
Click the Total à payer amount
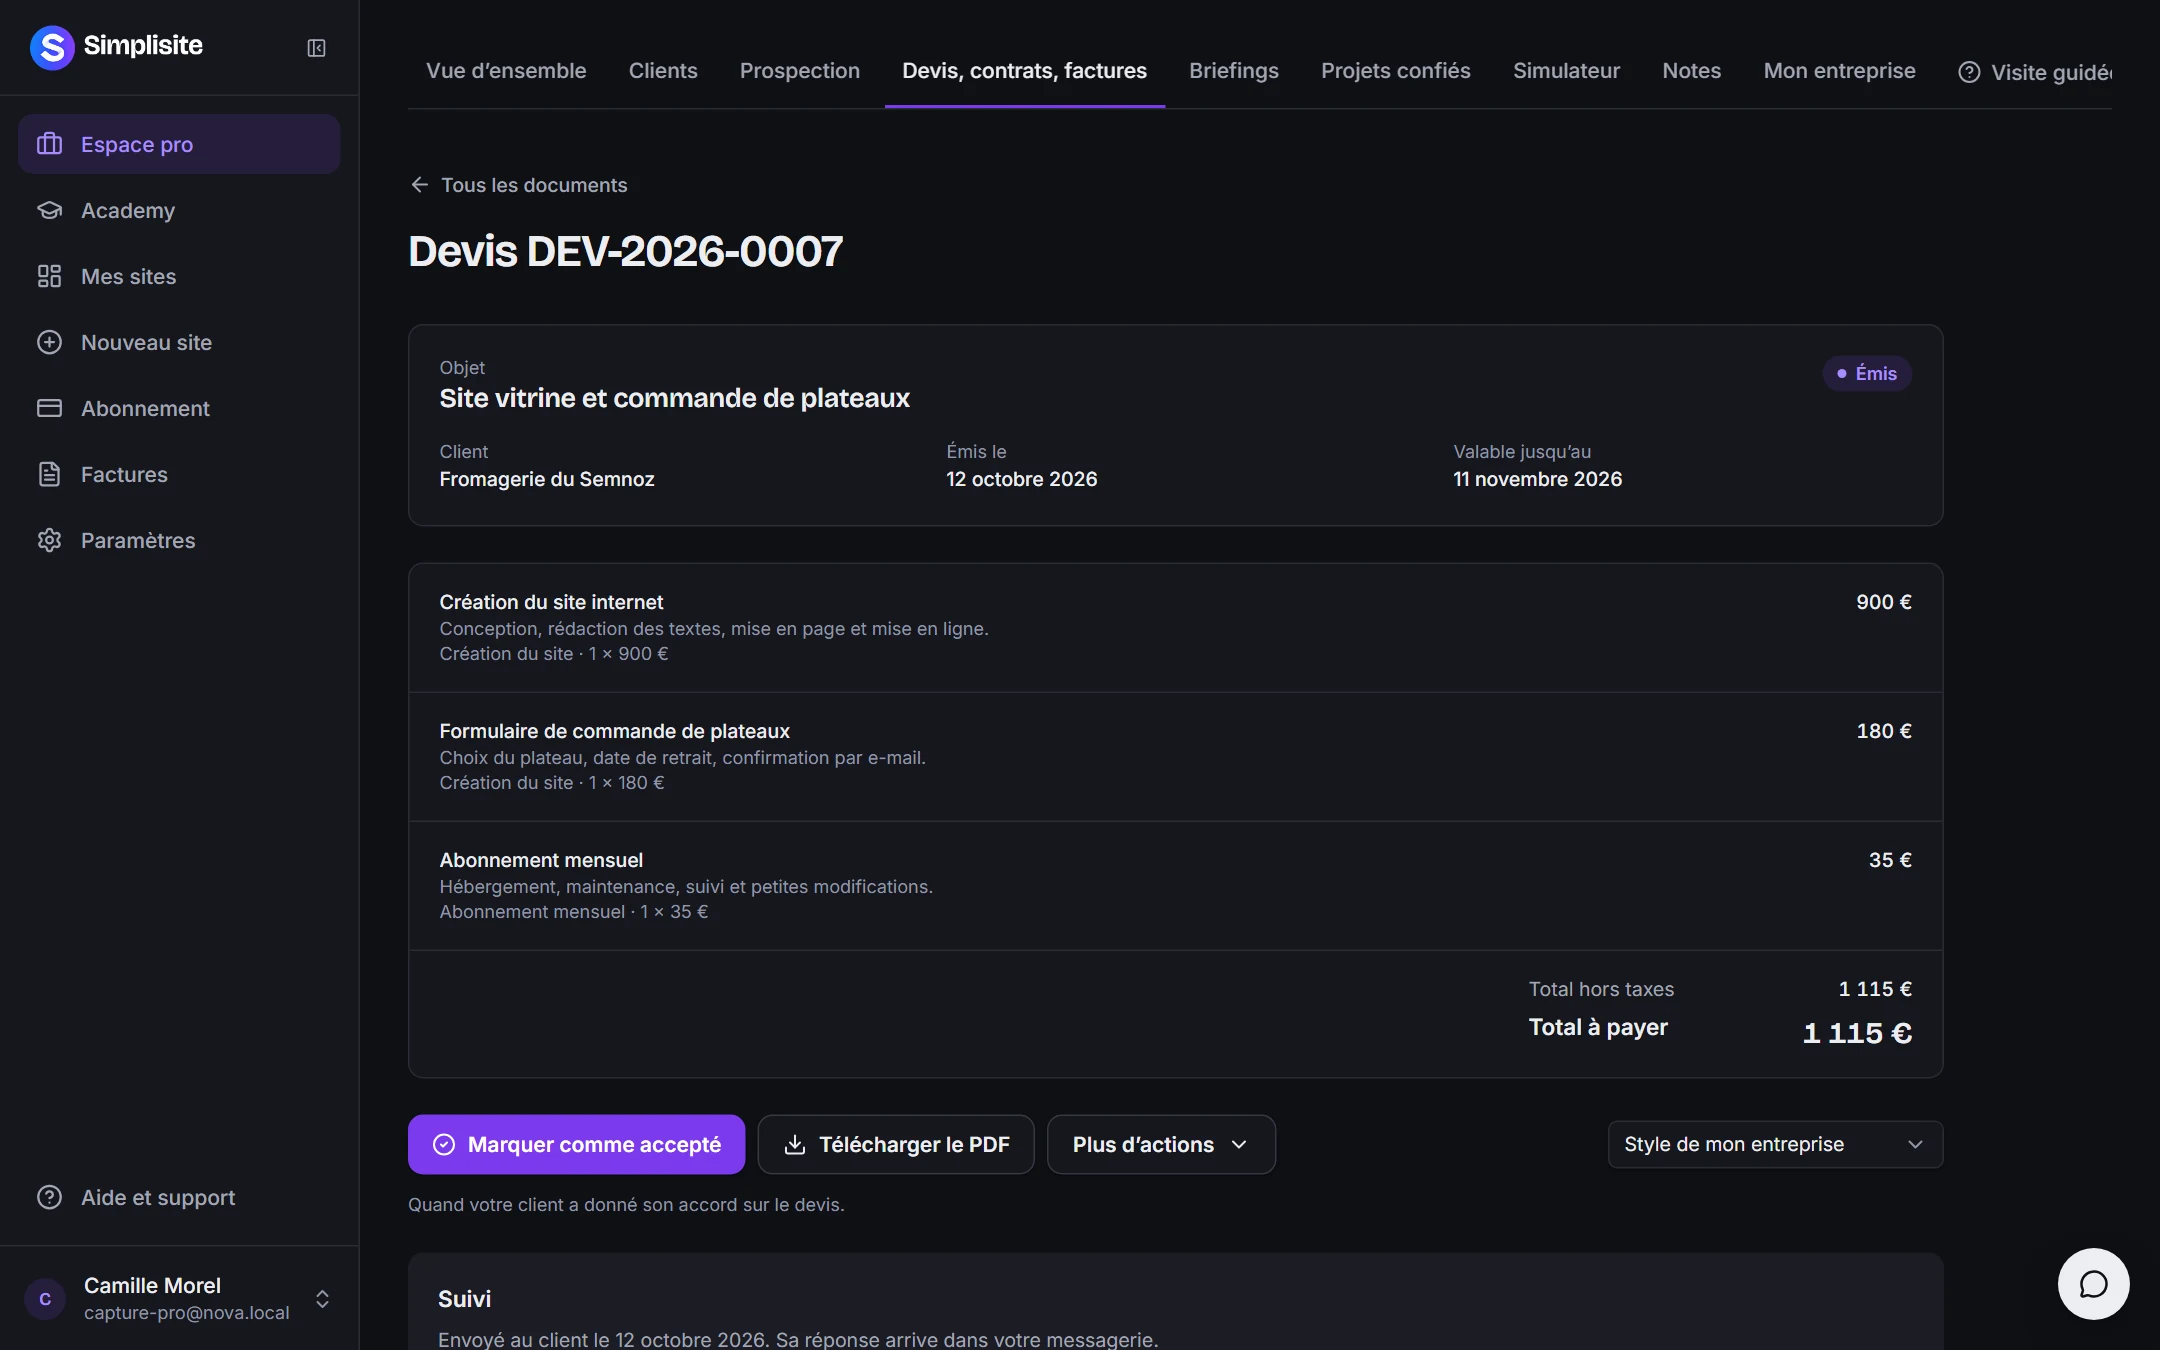1857,1033
